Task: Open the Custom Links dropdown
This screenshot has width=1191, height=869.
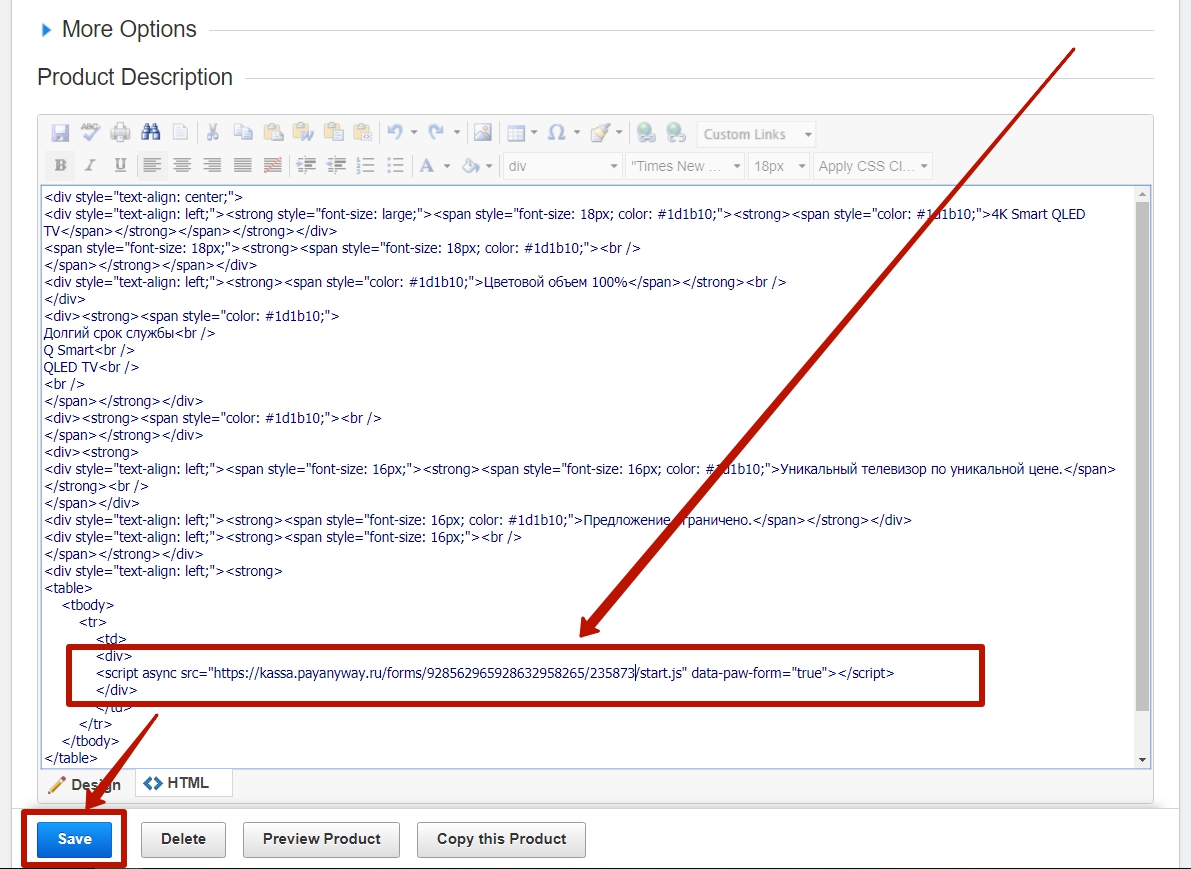Action: 756,134
